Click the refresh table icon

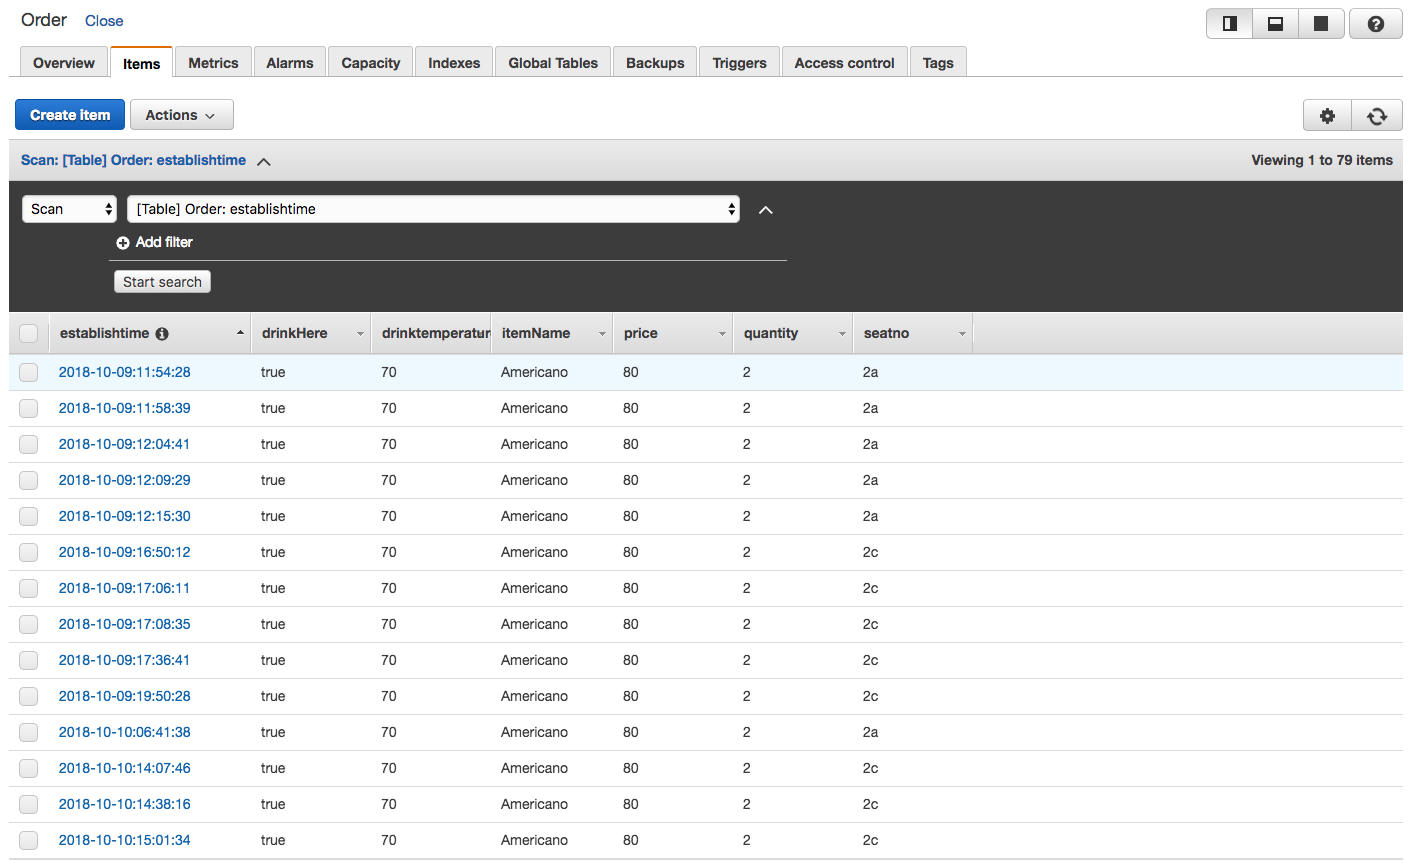tap(1377, 116)
